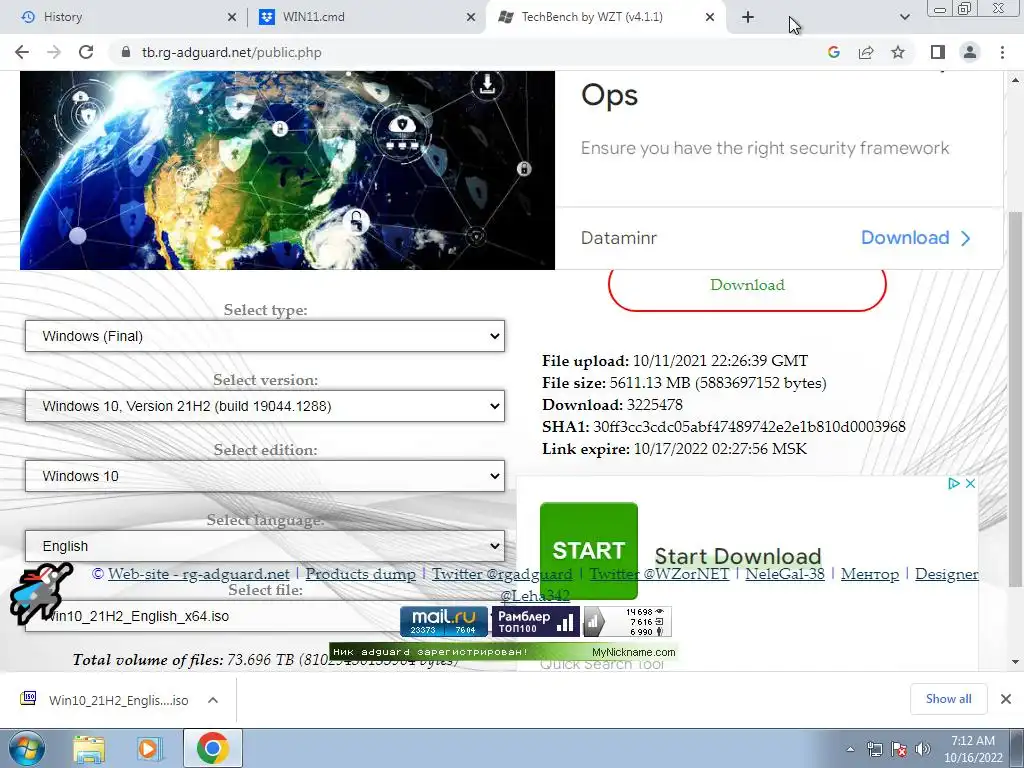This screenshot has width=1024, height=768.
Task: Open Twitter @rgadguard link
Action: pyautogui.click(x=502, y=574)
